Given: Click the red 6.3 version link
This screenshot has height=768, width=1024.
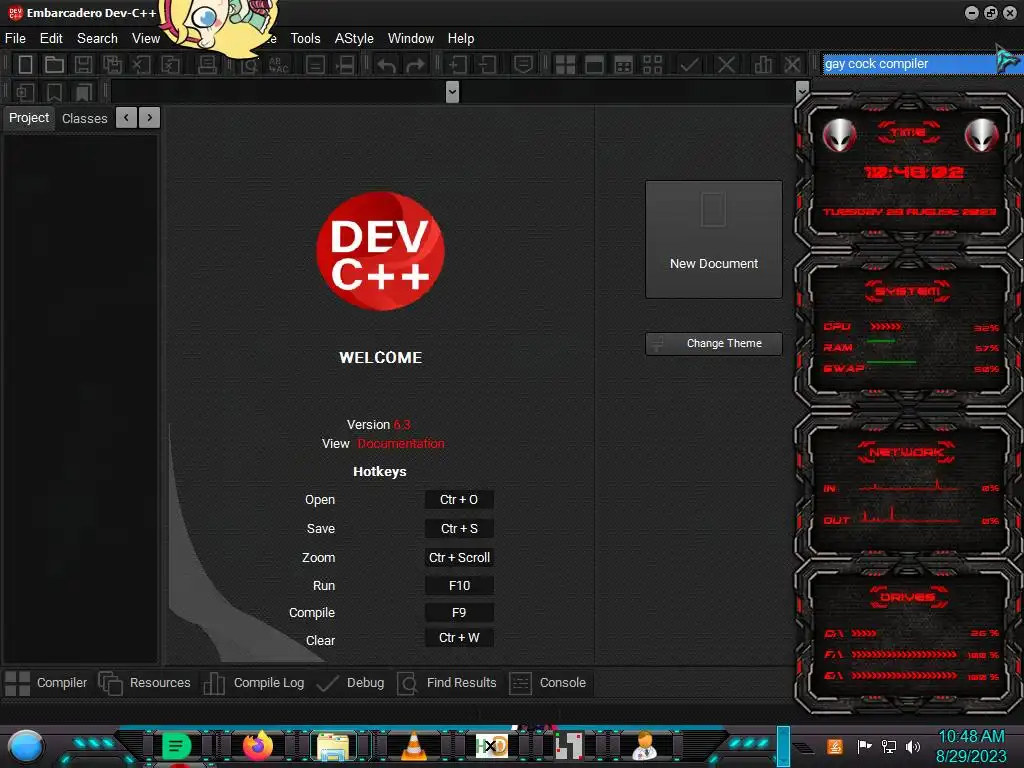Looking at the screenshot, I should 402,424.
